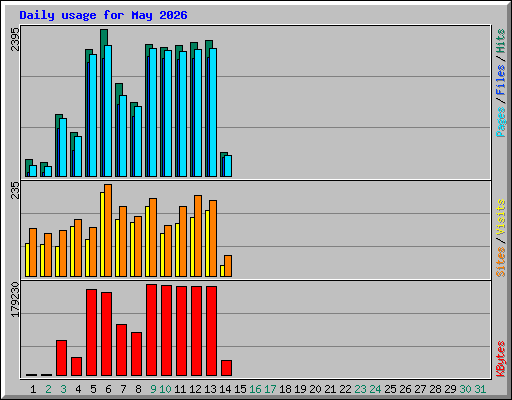Click day label 26
The height and width of the screenshot is (400, 512).
tap(405, 389)
